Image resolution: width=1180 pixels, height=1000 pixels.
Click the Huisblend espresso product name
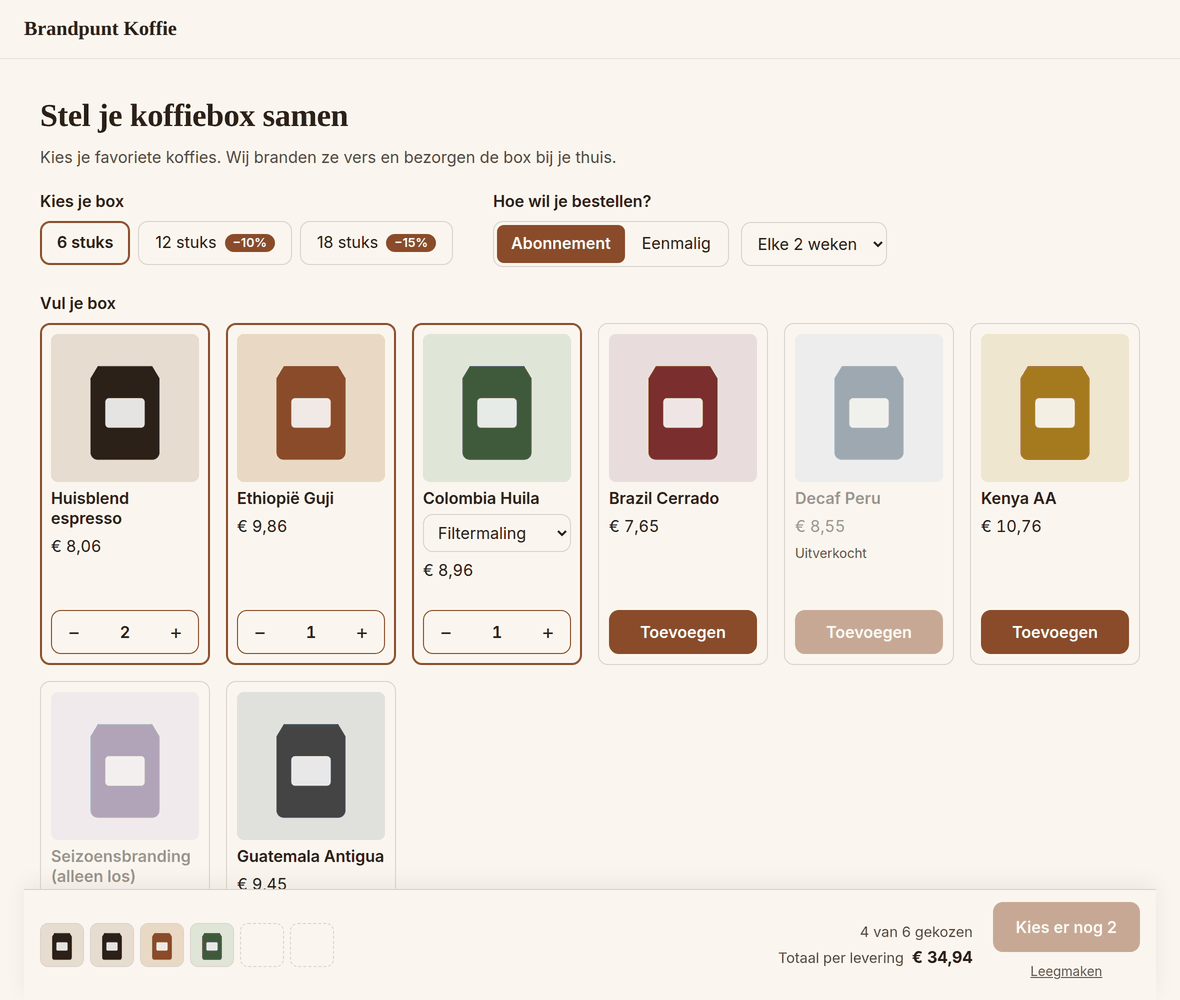tap(90, 508)
